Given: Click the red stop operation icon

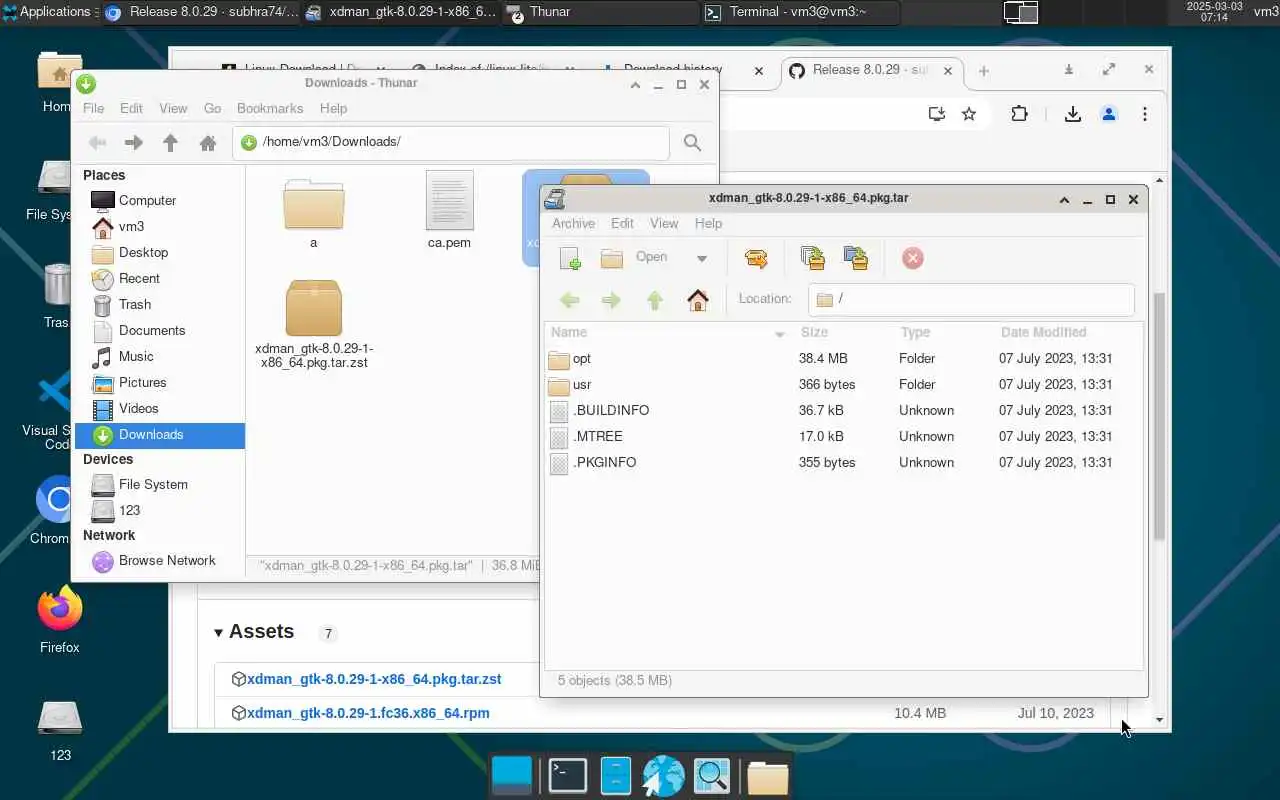Looking at the screenshot, I should pos(912,258).
